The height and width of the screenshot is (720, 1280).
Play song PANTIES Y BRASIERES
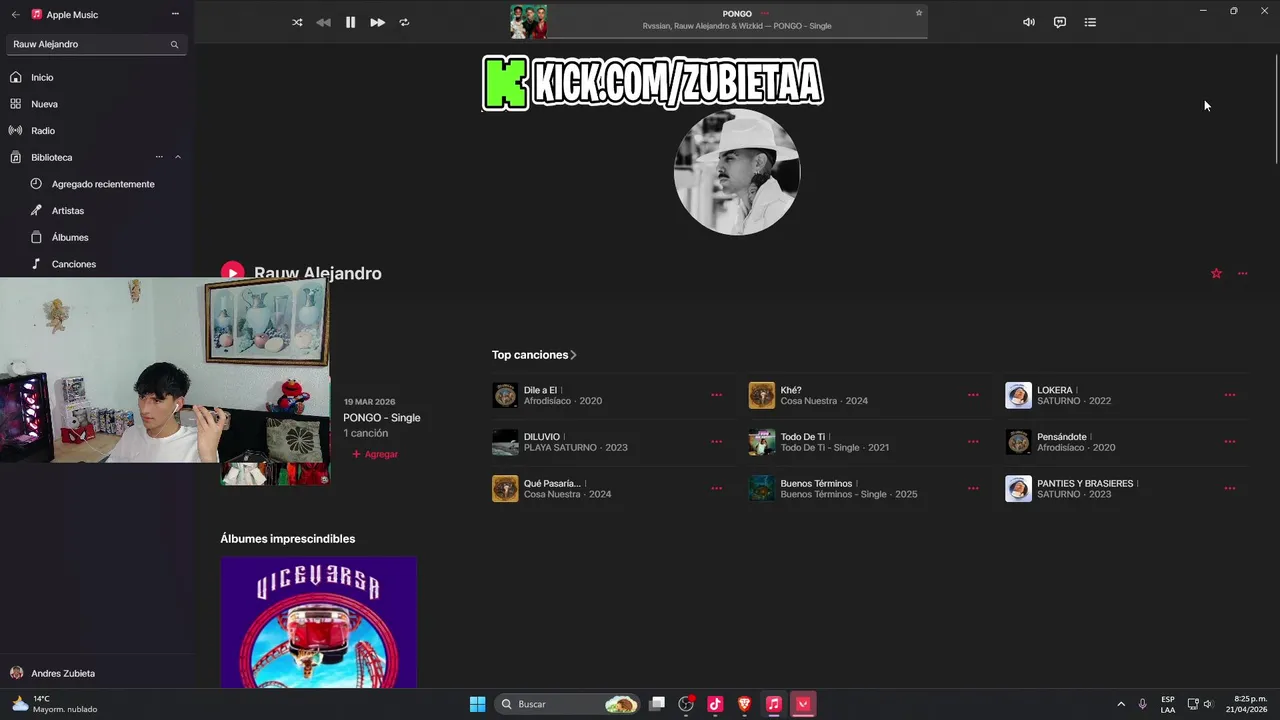point(1018,488)
